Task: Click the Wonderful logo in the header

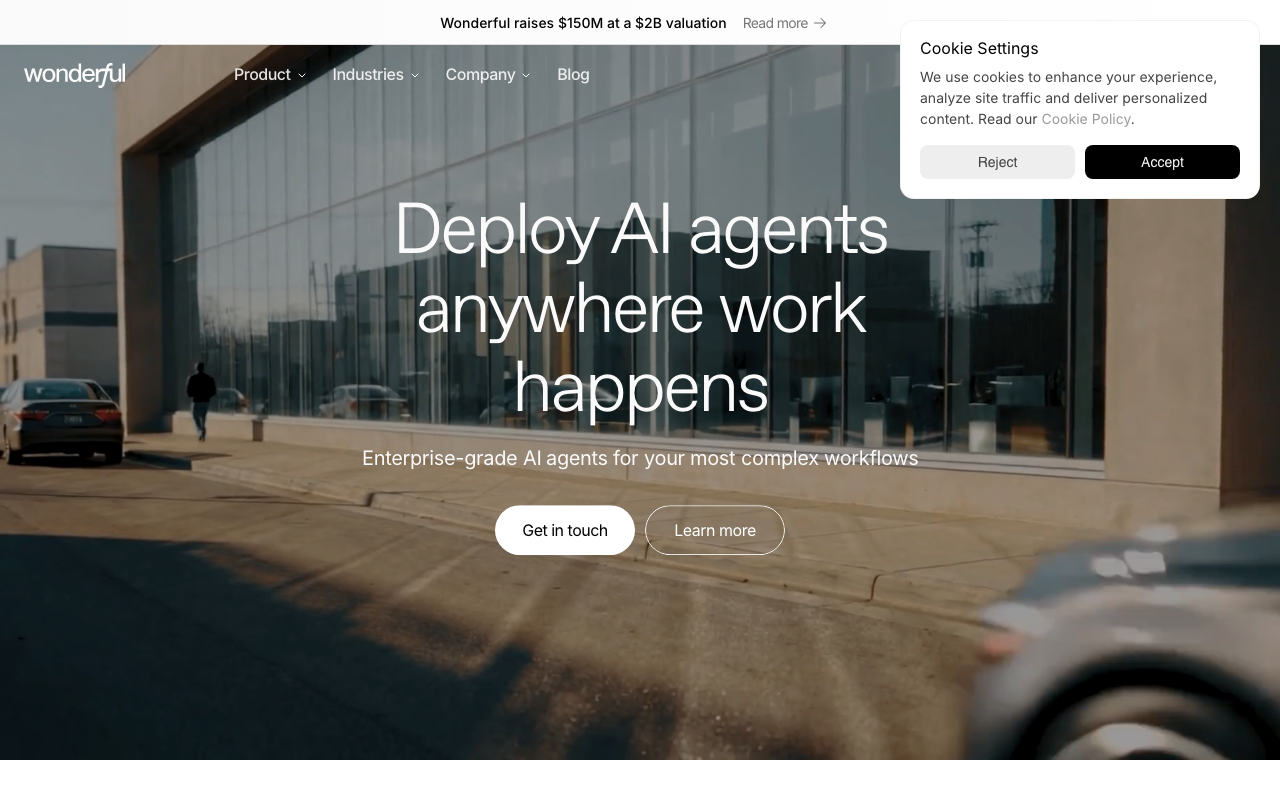Action: pyautogui.click(x=75, y=75)
